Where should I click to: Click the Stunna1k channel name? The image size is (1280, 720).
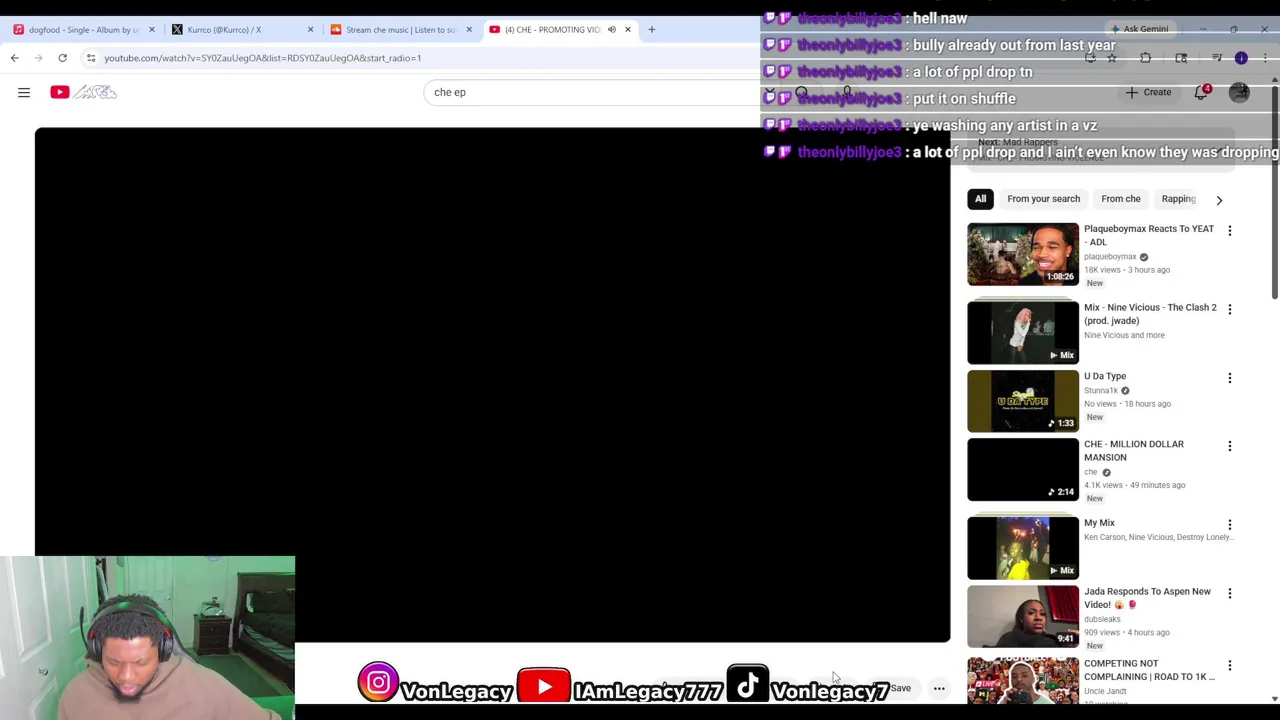tap(1101, 391)
